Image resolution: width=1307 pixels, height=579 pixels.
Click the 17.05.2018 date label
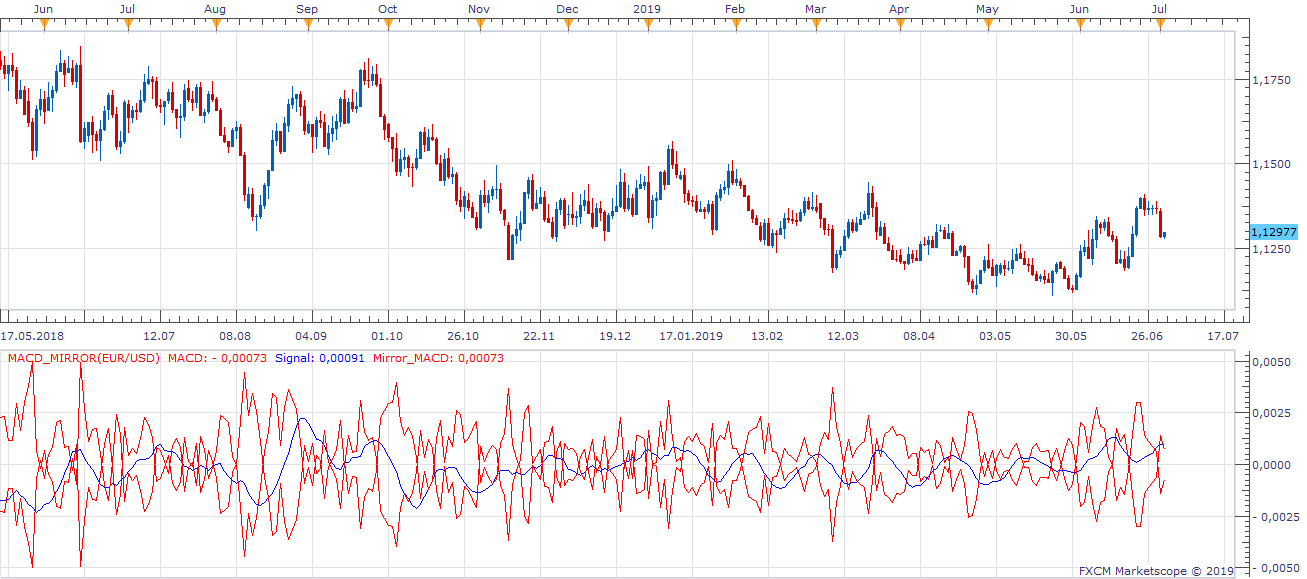(33, 337)
